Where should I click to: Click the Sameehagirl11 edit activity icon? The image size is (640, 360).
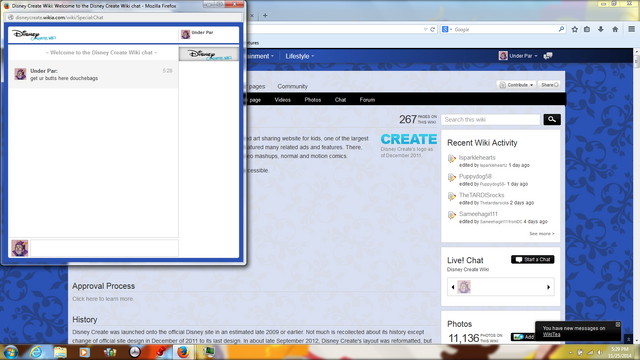(451, 216)
